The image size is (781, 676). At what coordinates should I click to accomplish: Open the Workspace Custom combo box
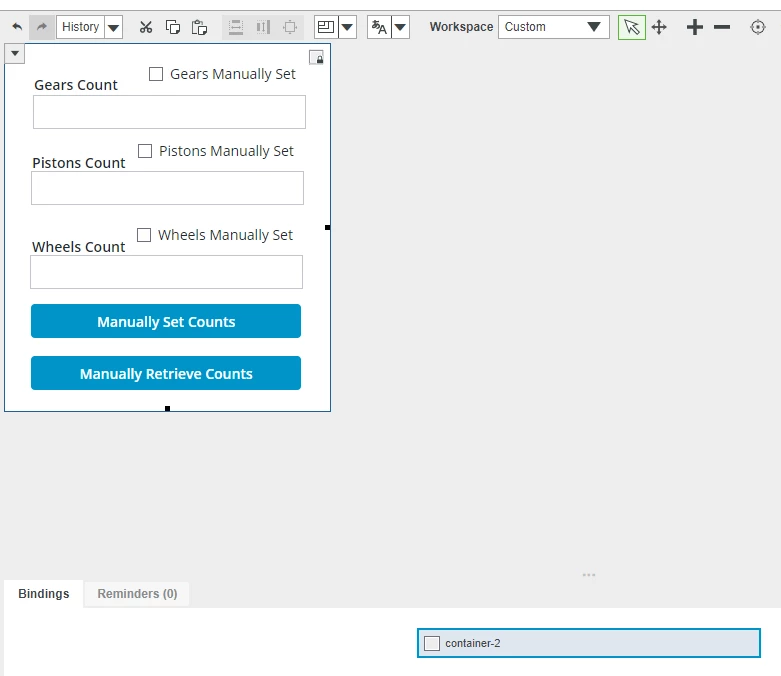tap(553, 27)
